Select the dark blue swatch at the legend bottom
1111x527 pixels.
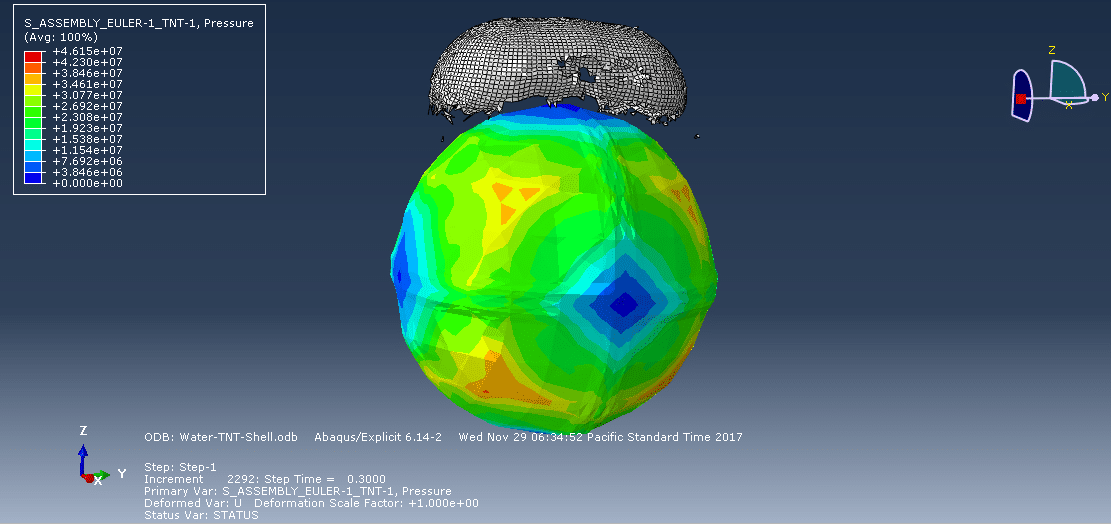click(x=33, y=178)
